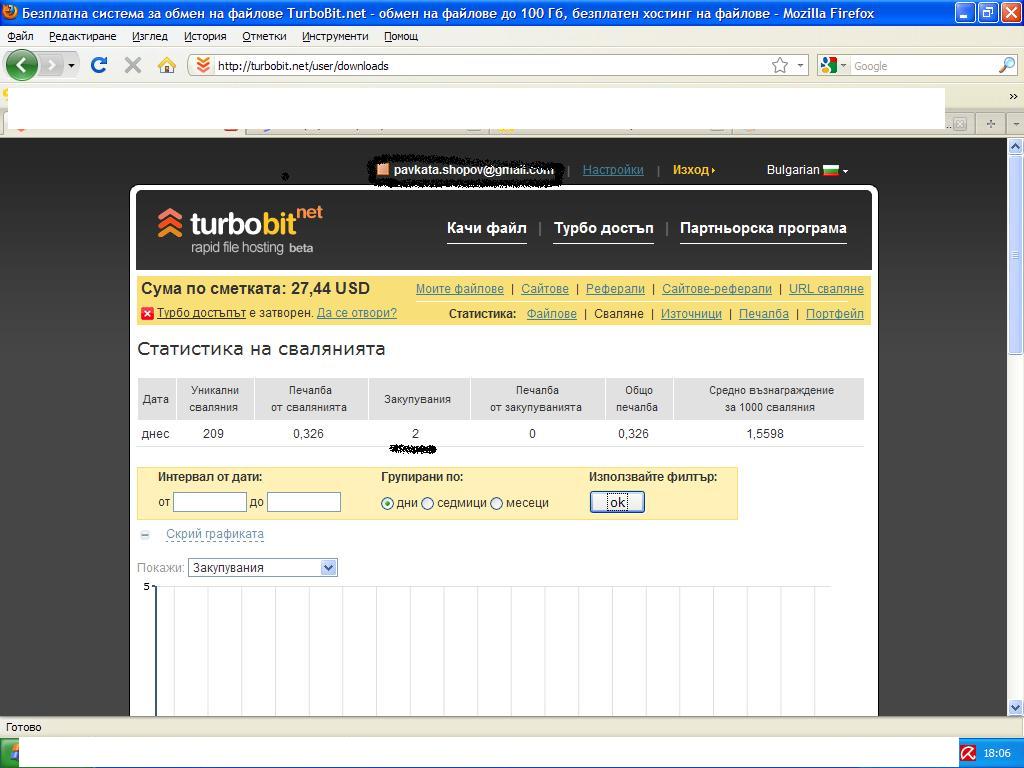Viewport: 1024px width, 768px height.
Task: Click the red X turbo access closed icon
Action: [x=148, y=313]
